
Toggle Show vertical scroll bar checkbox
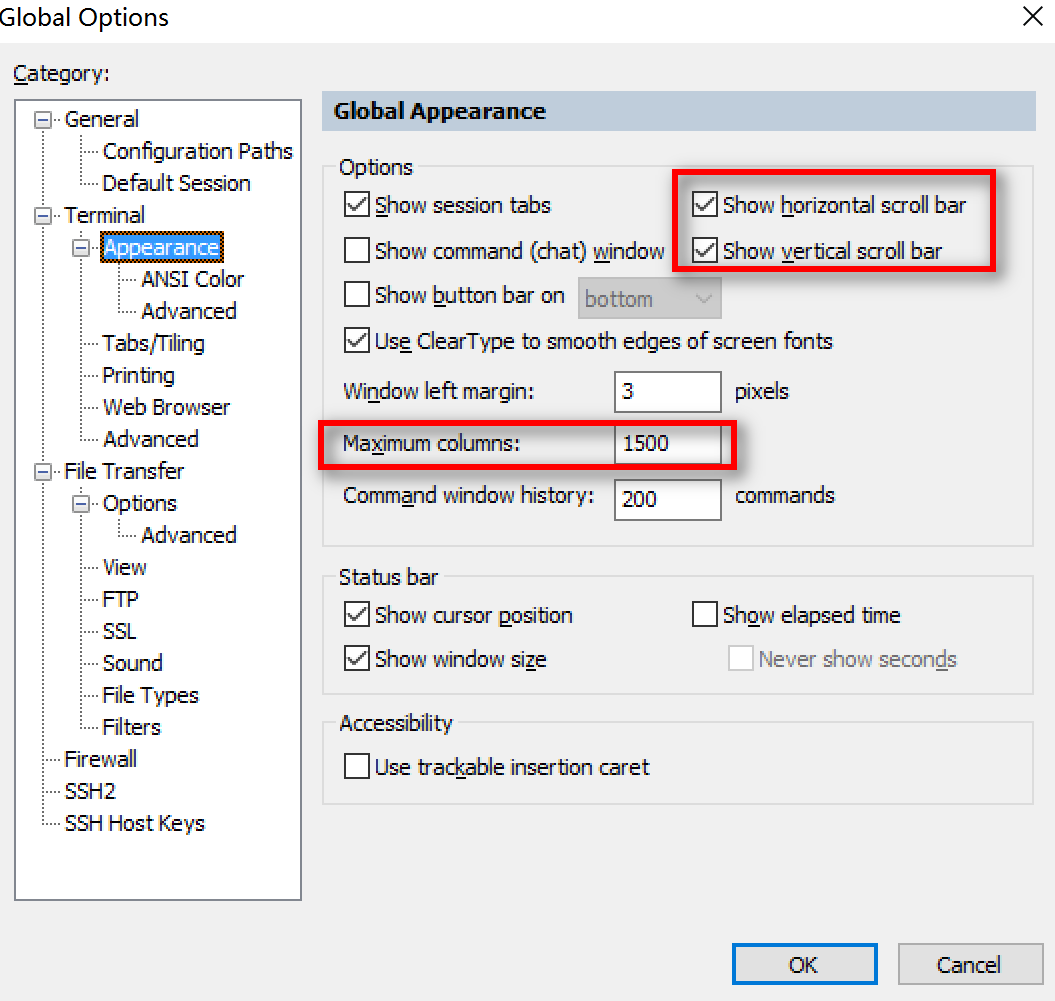click(x=706, y=250)
